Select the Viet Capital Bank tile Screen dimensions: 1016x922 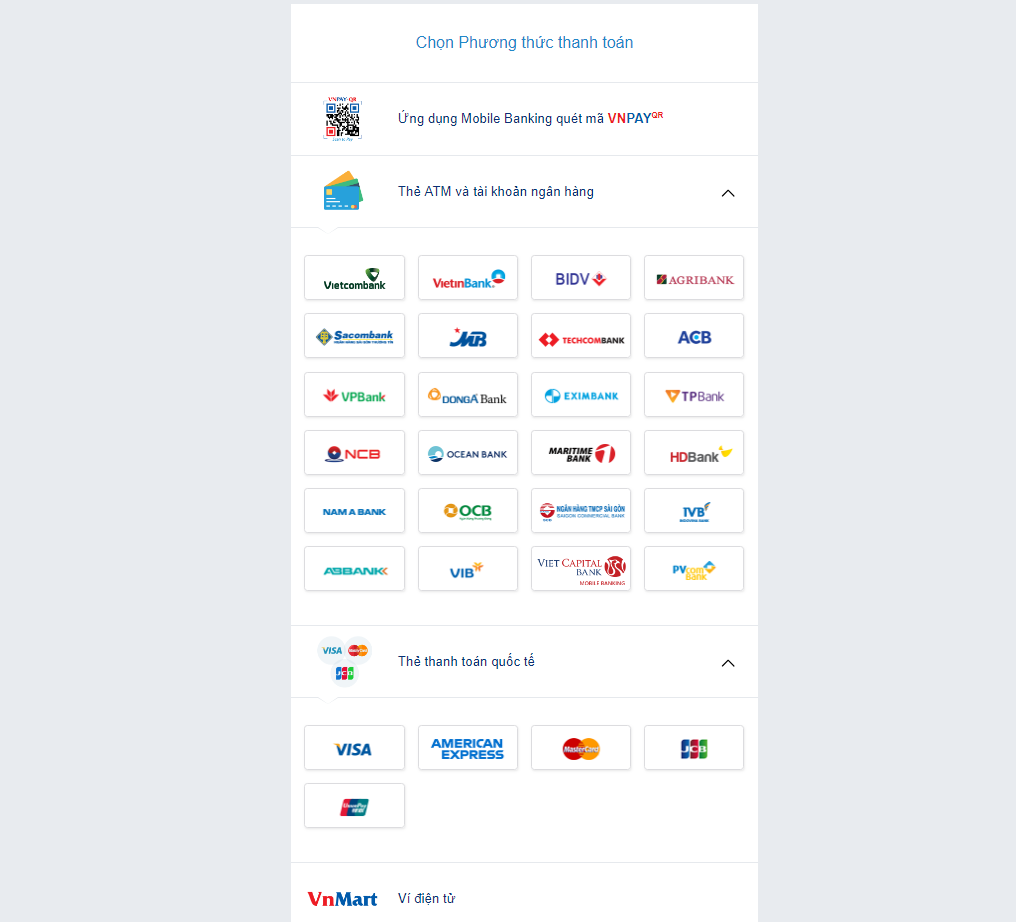click(x=581, y=569)
